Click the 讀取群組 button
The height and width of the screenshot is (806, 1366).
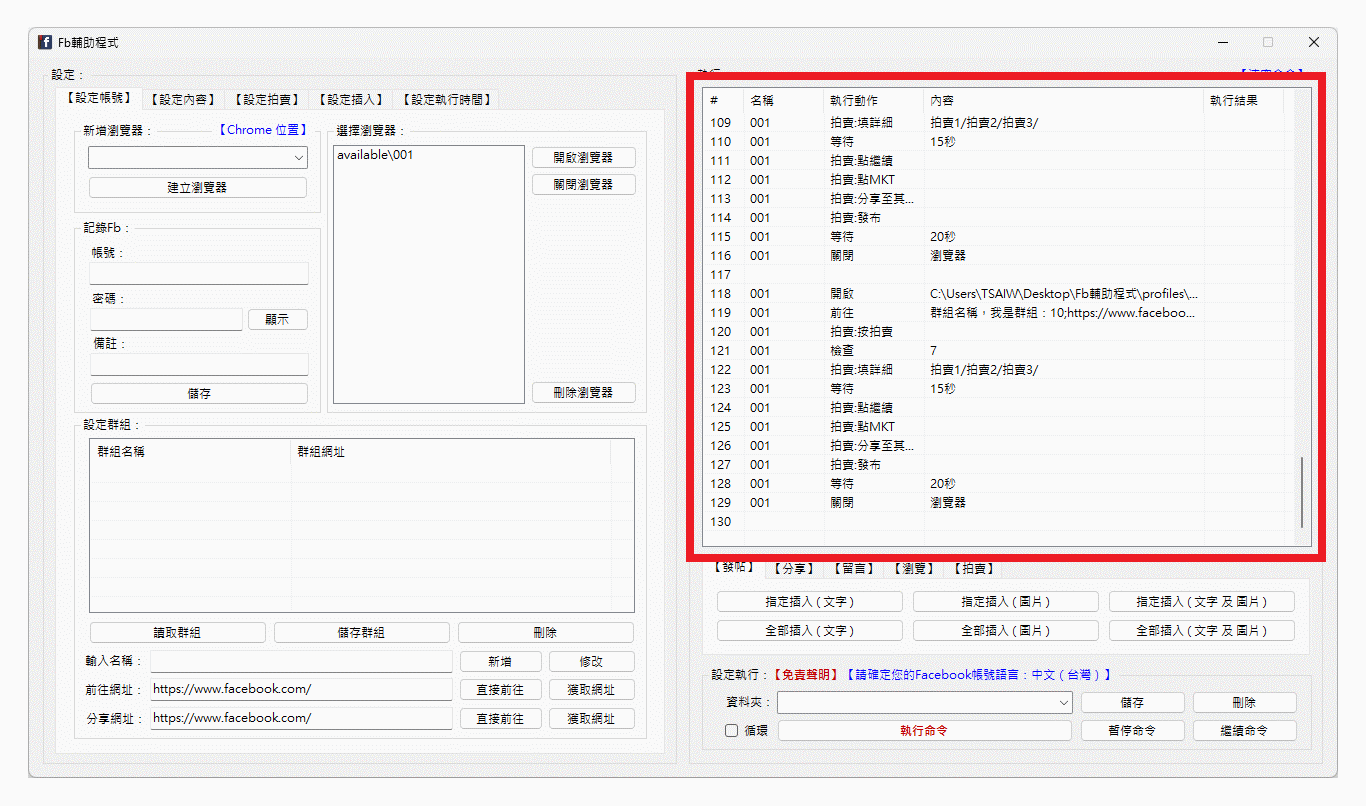178,633
